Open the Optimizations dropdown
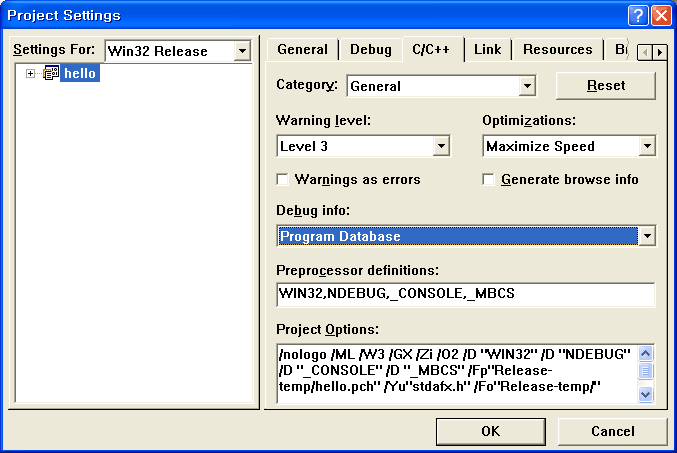This screenshot has width=677, height=453. [x=646, y=146]
